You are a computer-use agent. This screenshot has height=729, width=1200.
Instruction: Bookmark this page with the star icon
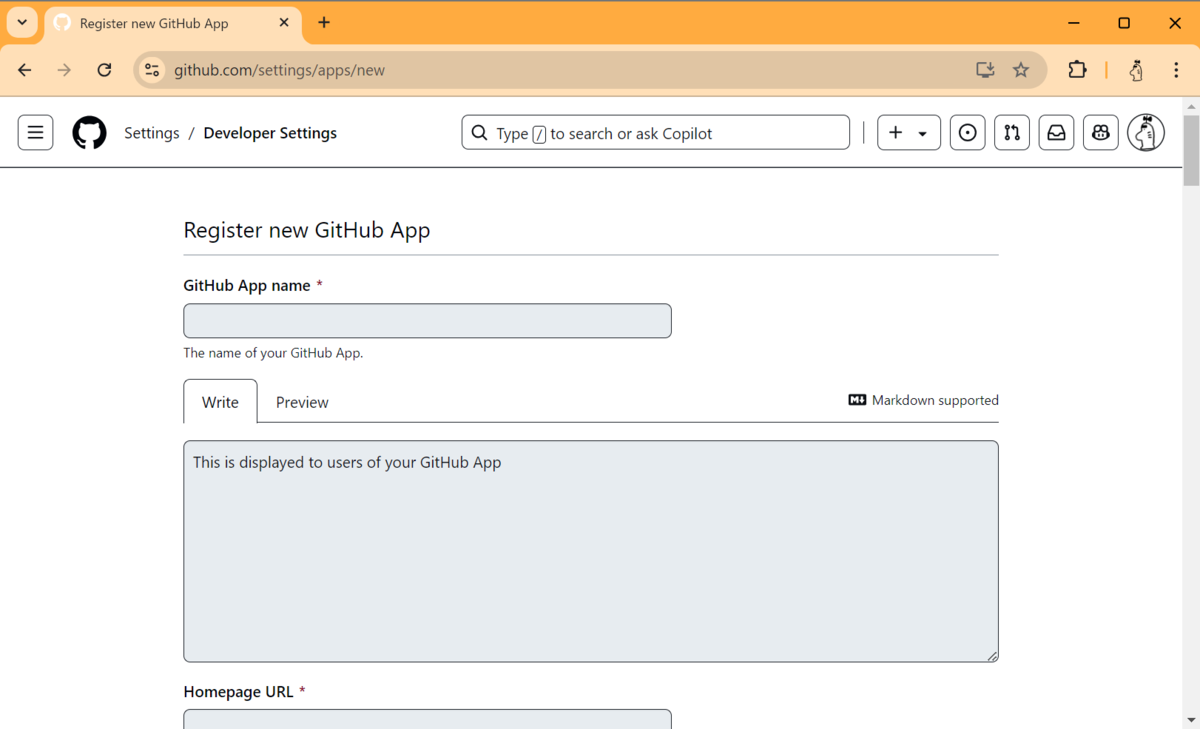tap(1021, 70)
